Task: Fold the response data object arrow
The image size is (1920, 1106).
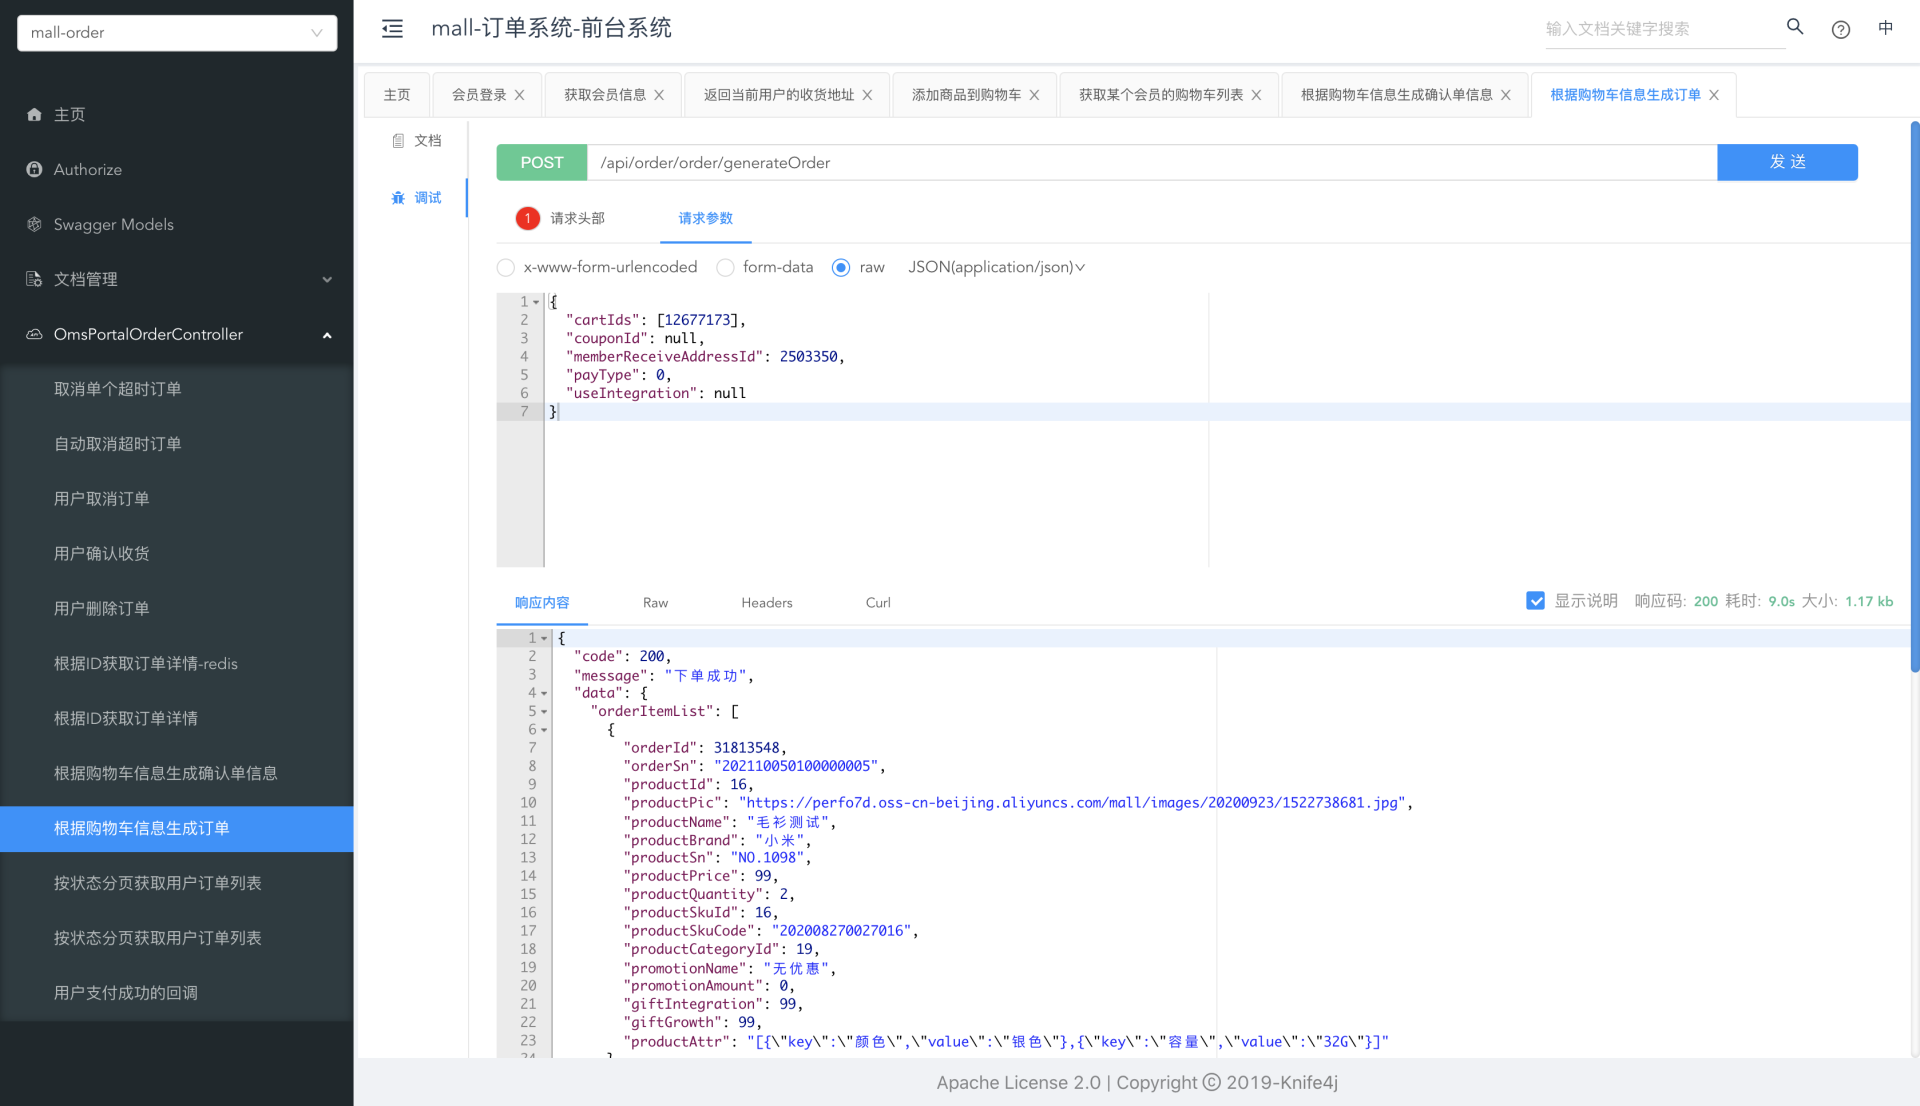Action: pyautogui.click(x=544, y=693)
